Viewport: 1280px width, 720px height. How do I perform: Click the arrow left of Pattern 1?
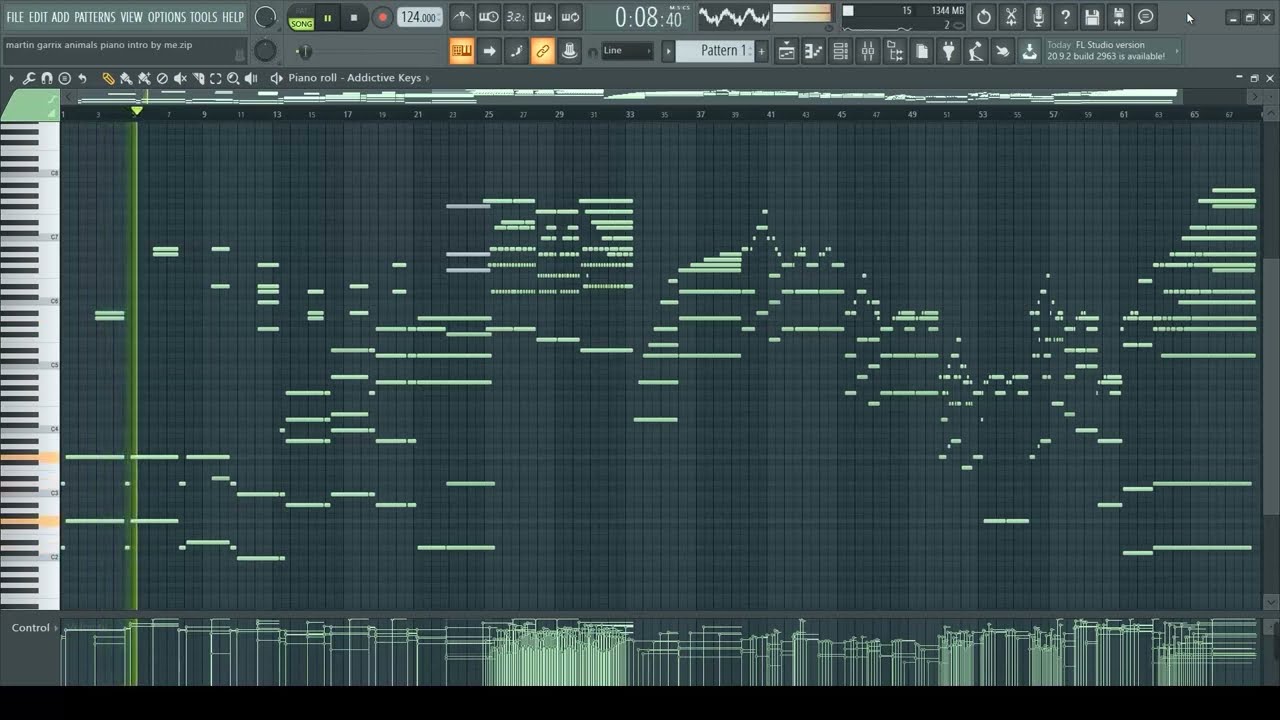pos(669,51)
